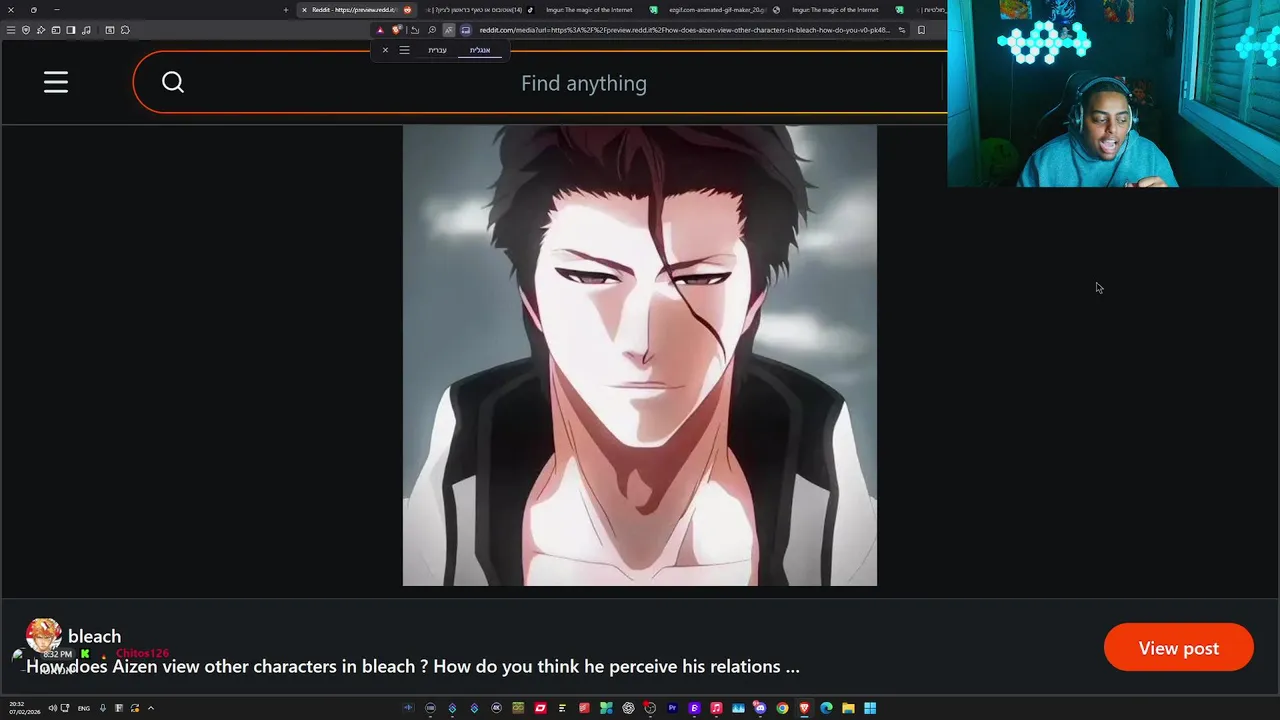Open the extensions puzzle icon
The width and height of the screenshot is (1280, 720).
click(125, 30)
